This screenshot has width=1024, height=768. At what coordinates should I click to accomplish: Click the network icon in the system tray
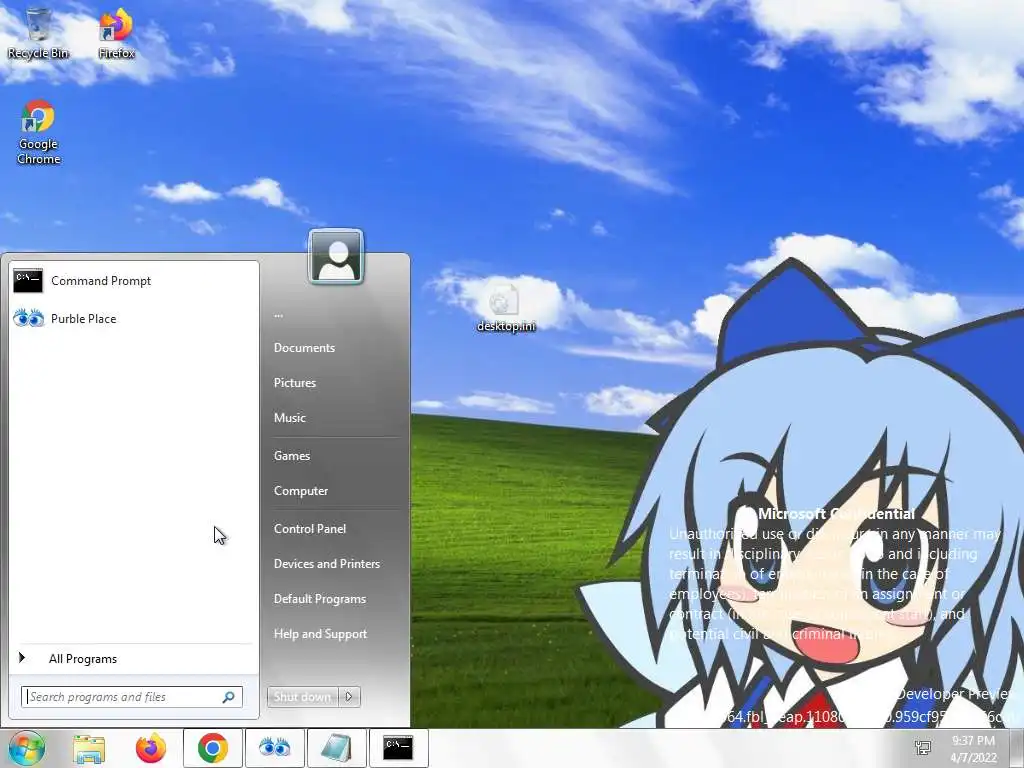[x=923, y=748]
